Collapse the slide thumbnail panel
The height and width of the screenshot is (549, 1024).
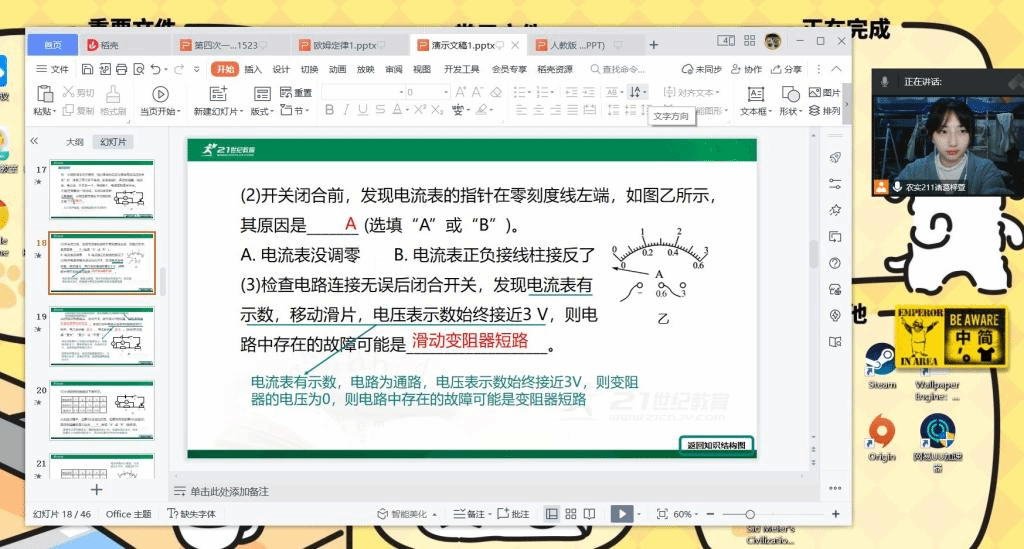pyautogui.click(x=34, y=142)
